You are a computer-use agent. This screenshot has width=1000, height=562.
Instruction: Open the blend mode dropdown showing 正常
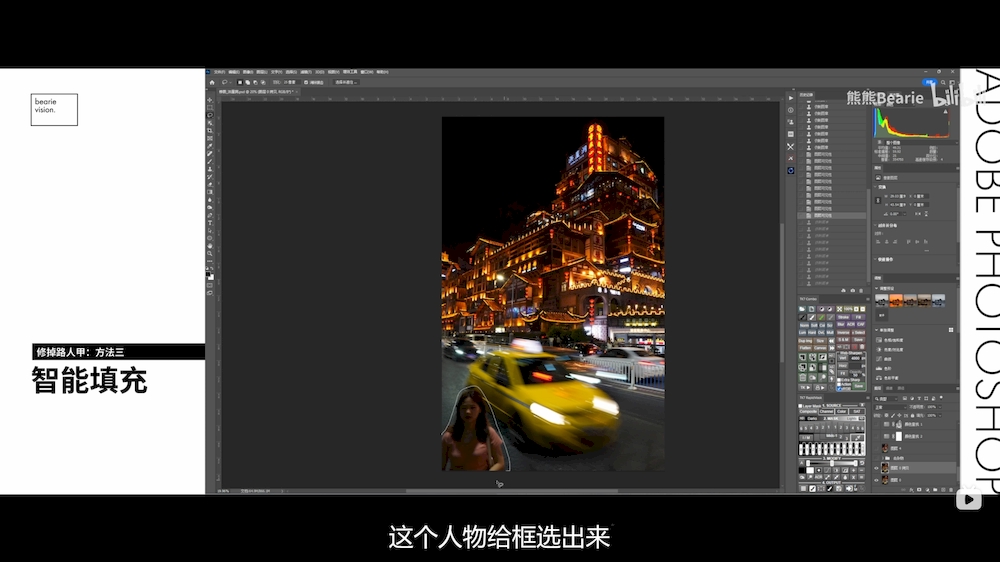tap(891, 407)
